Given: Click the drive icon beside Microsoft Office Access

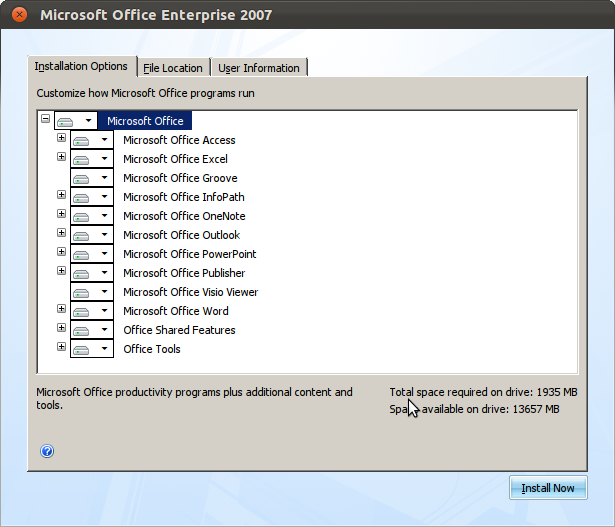Looking at the screenshot, I should 81,141.
